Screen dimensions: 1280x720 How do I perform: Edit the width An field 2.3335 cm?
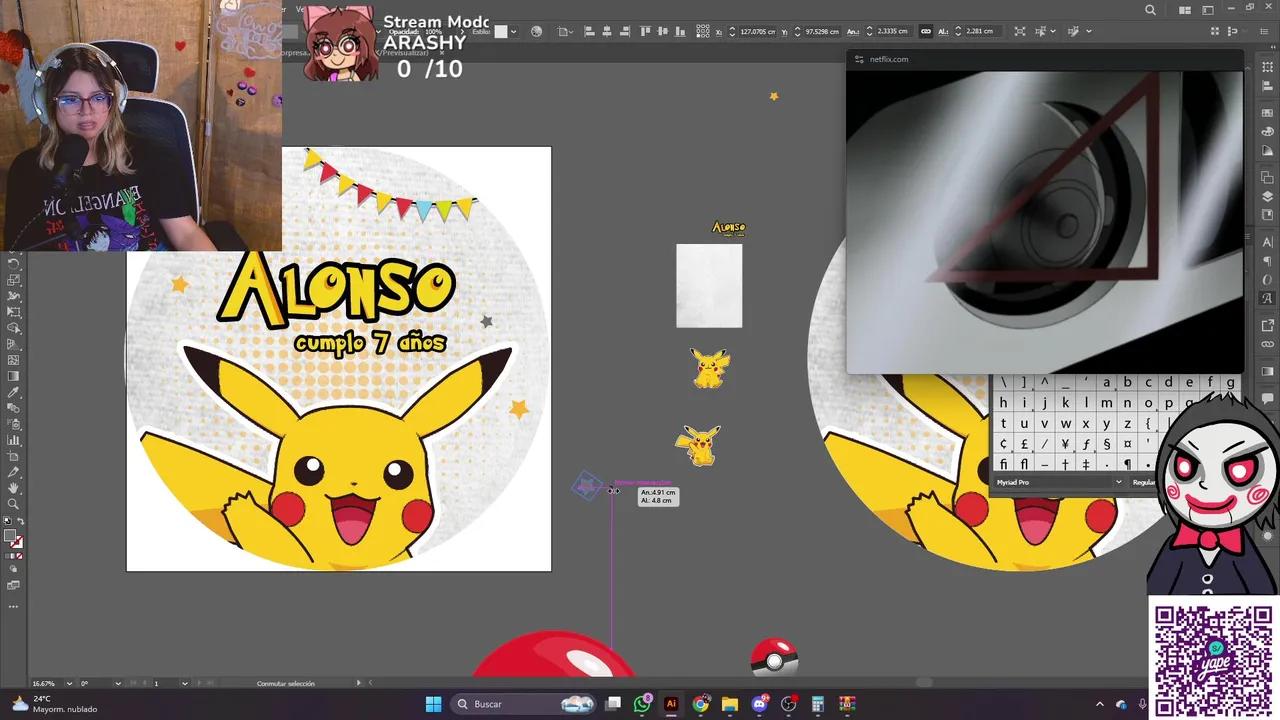click(x=892, y=31)
